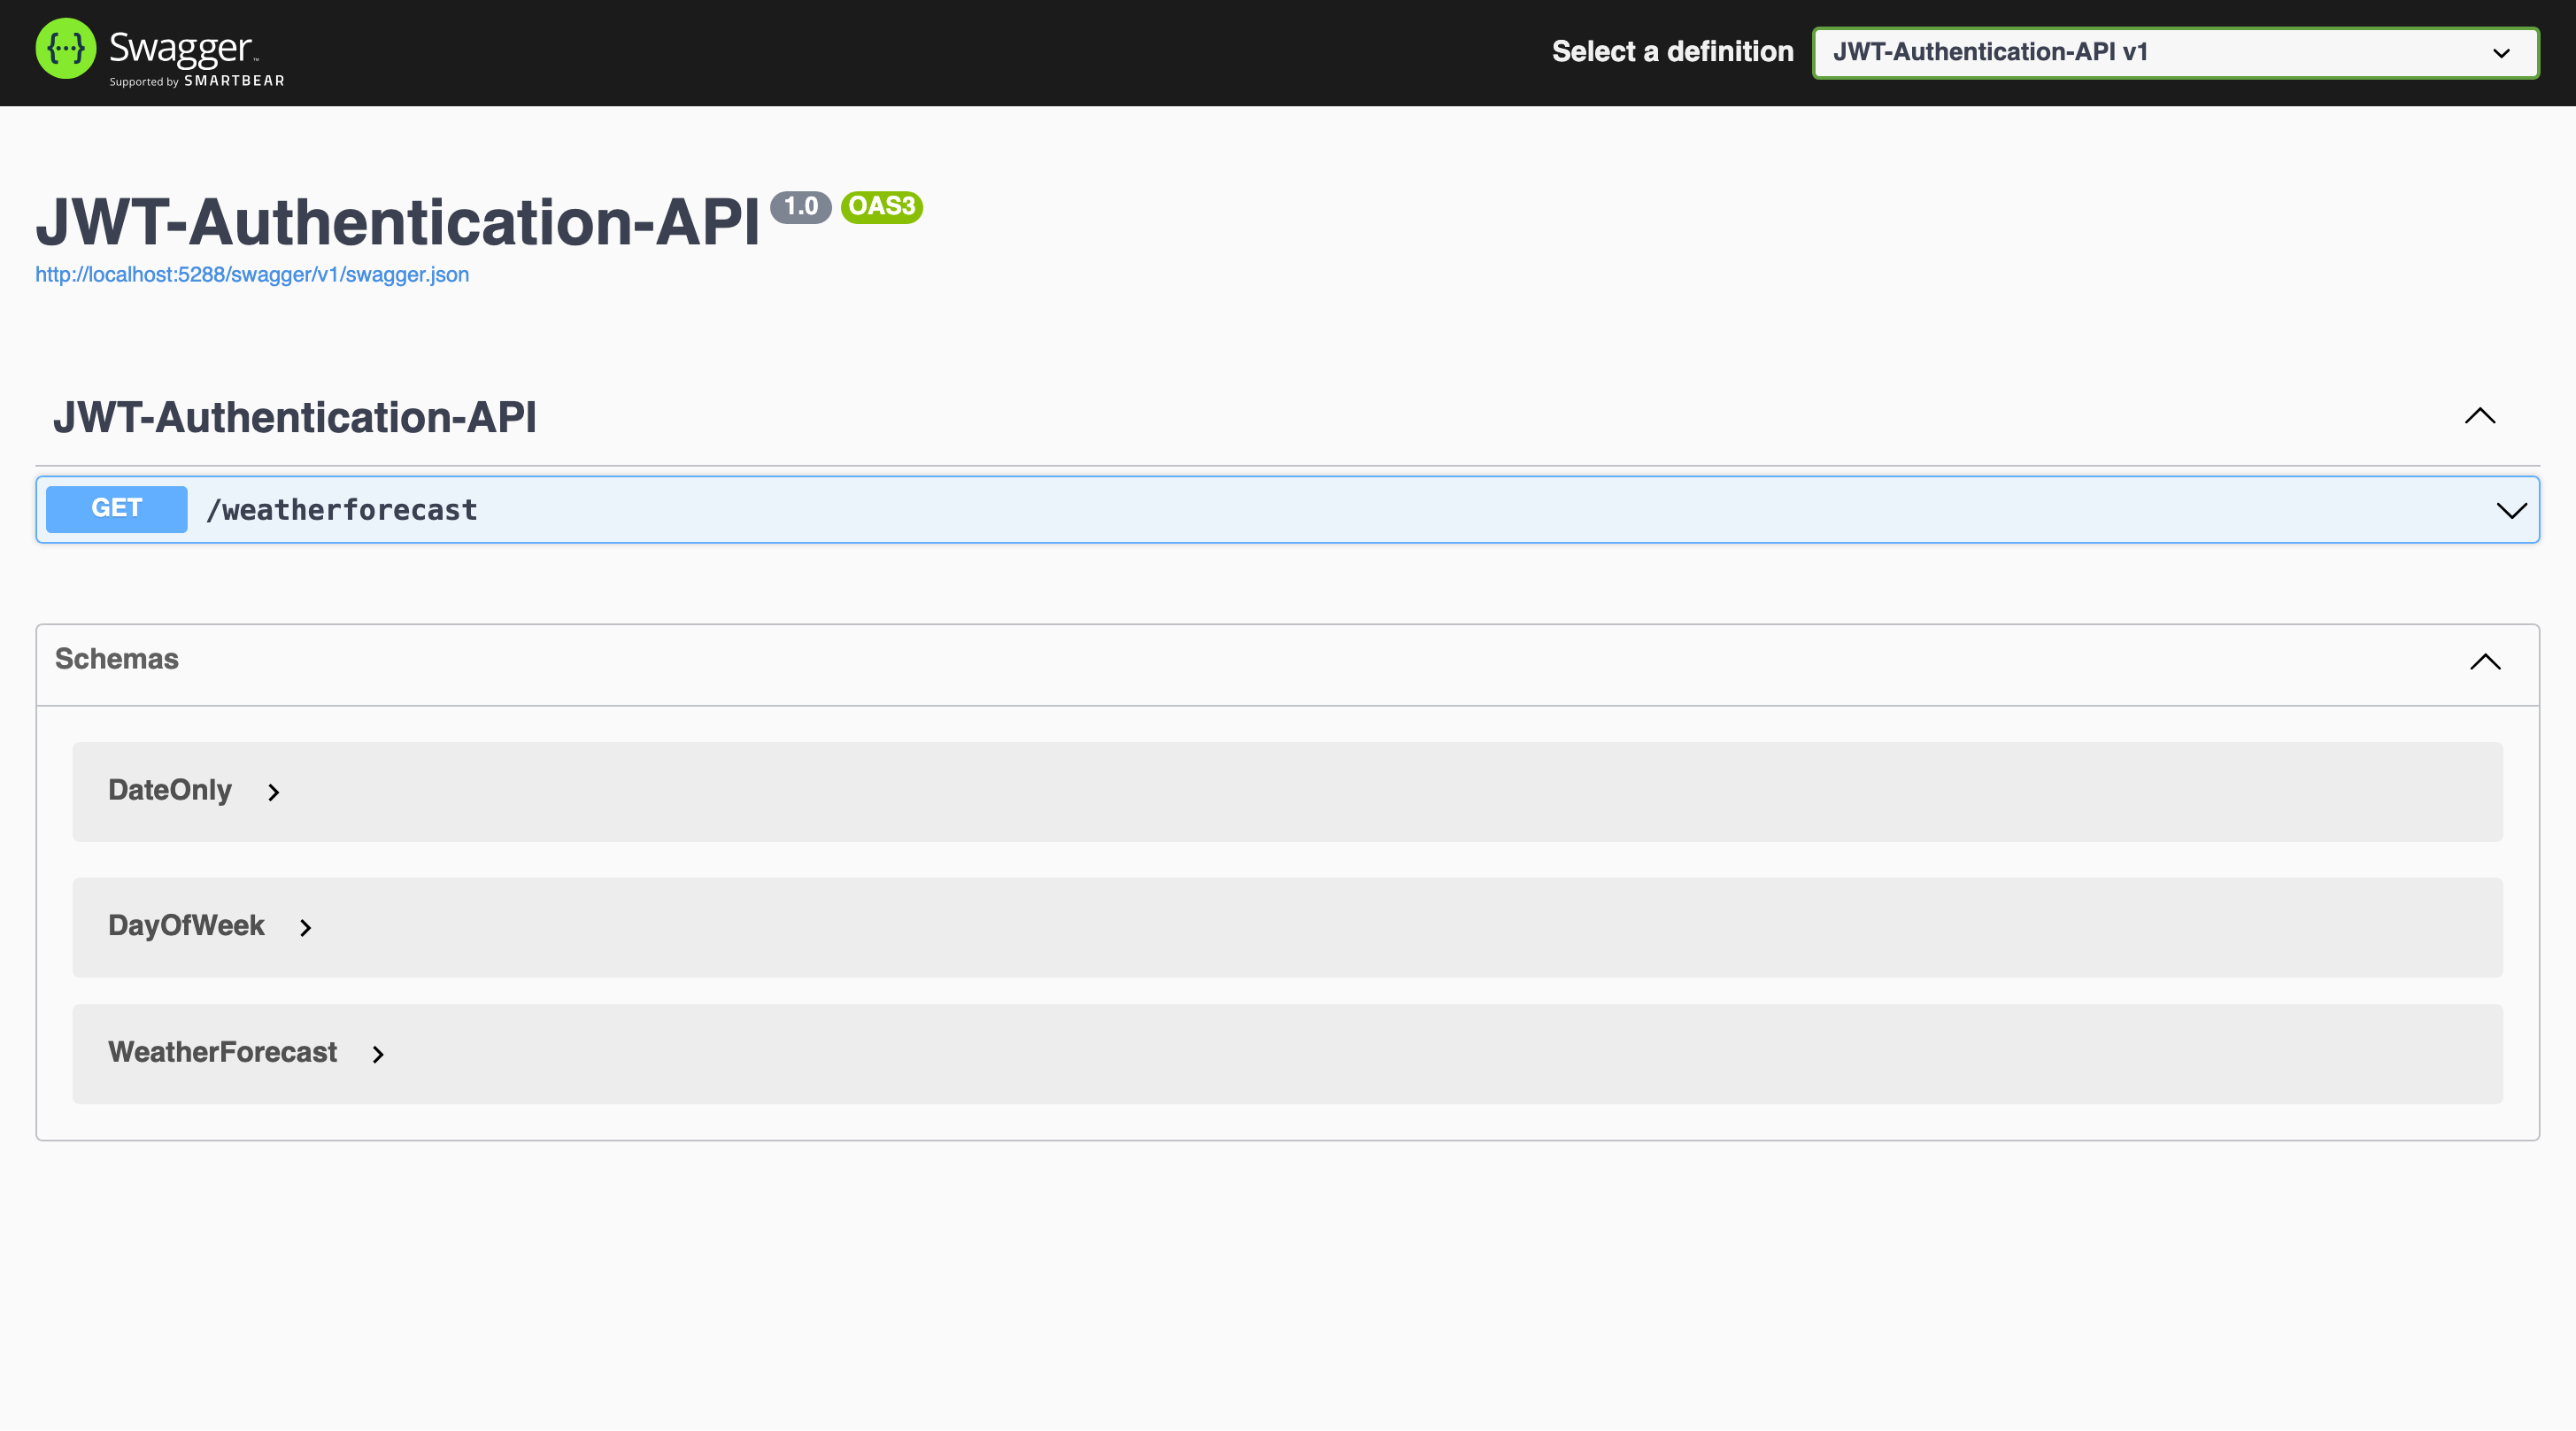Expand the WeatherForecast schema arrow
This screenshot has width=2576, height=1431.
click(378, 1055)
